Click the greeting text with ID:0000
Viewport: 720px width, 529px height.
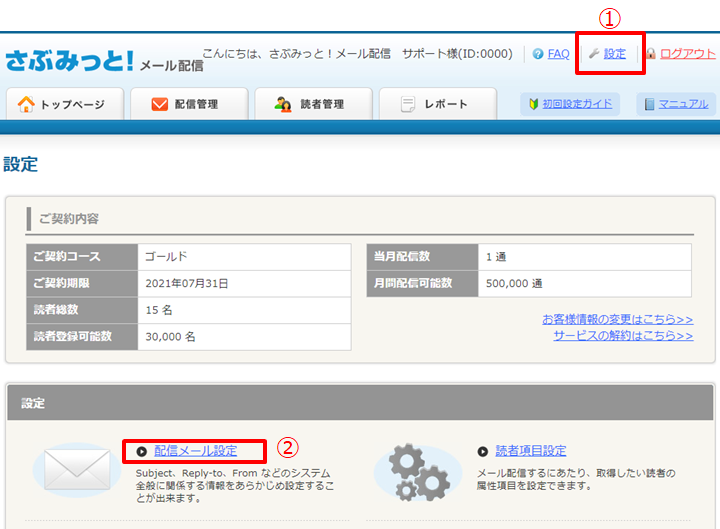coord(357,54)
